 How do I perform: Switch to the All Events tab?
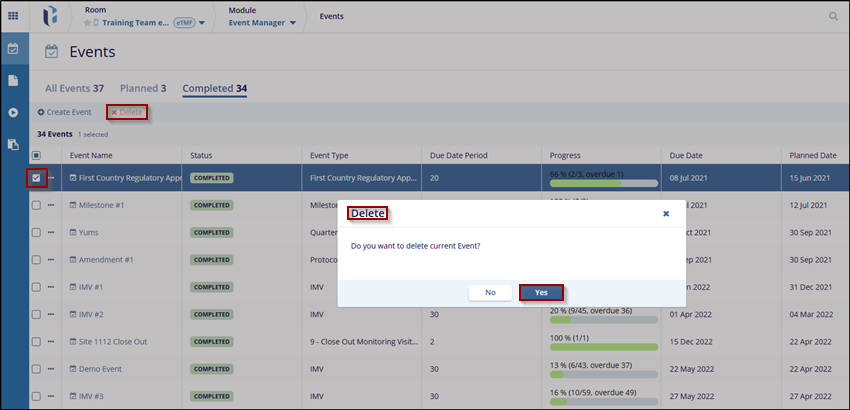click(x=74, y=88)
